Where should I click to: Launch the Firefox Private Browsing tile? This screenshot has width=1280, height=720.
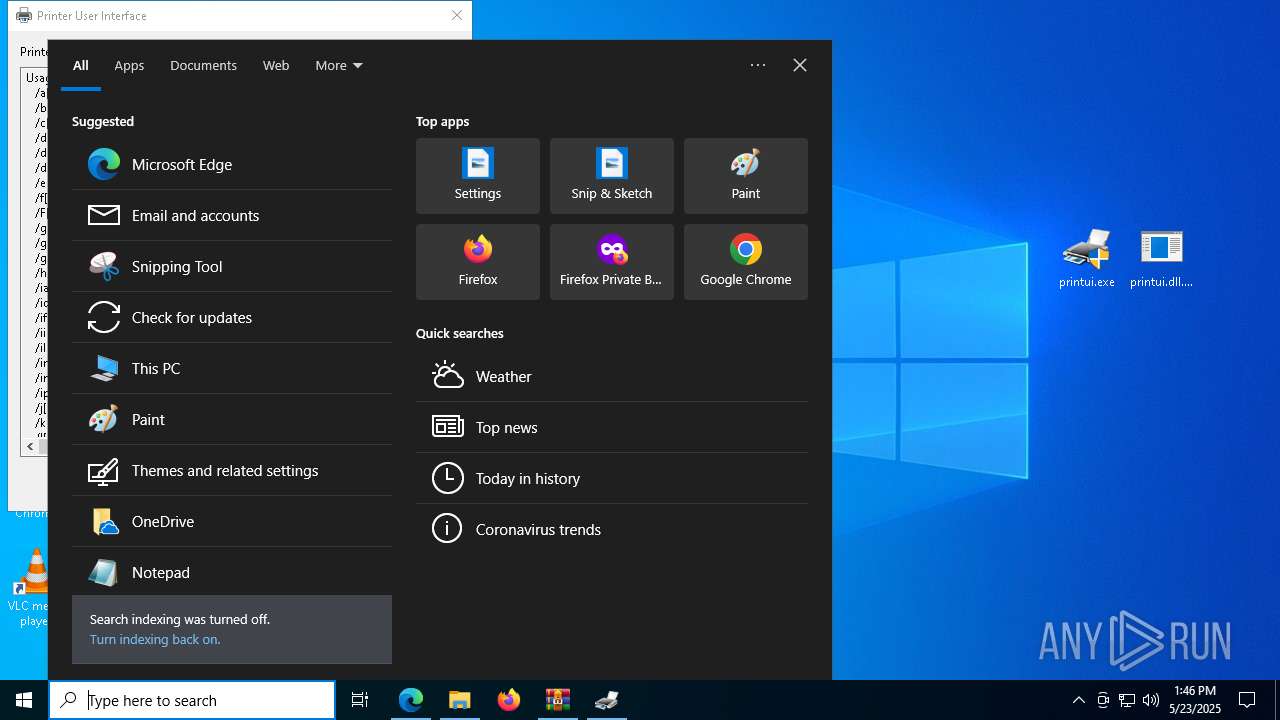point(612,262)
